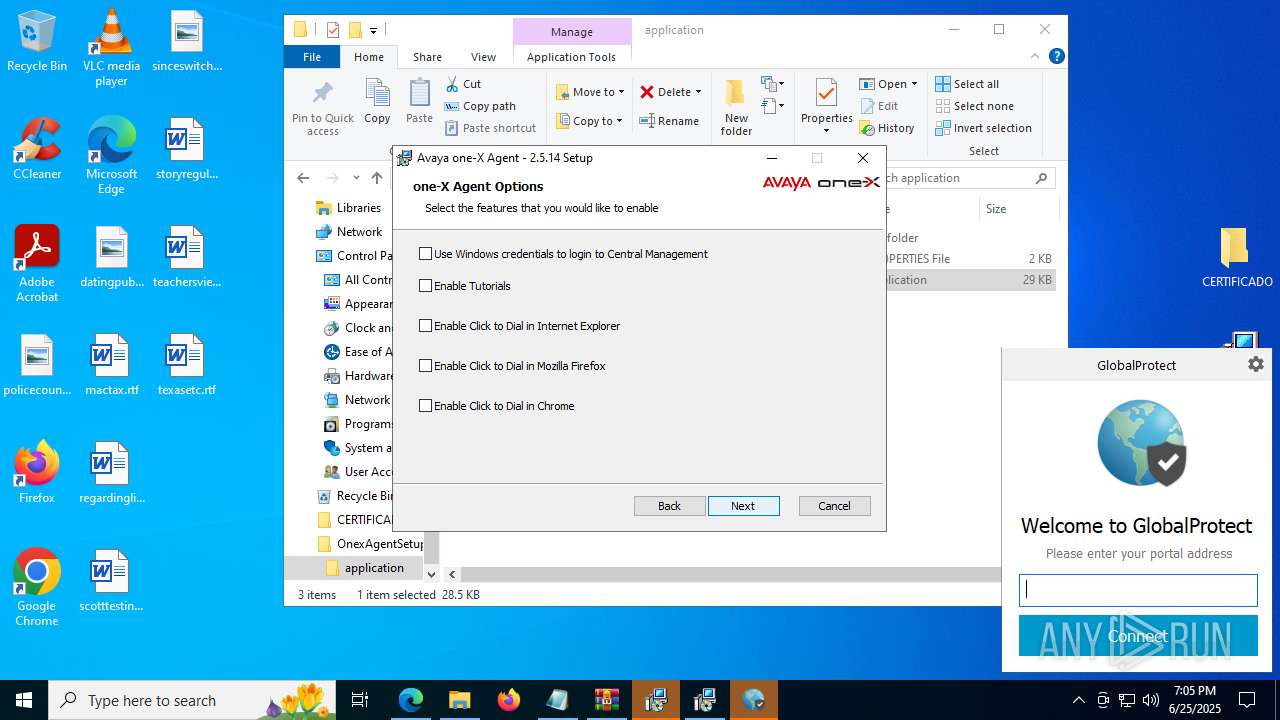The height and width of the screenshot is (720, 1280).
Task: Click Invert selection in ribbon
Action: pyautogui.click(x=983, y=128)
